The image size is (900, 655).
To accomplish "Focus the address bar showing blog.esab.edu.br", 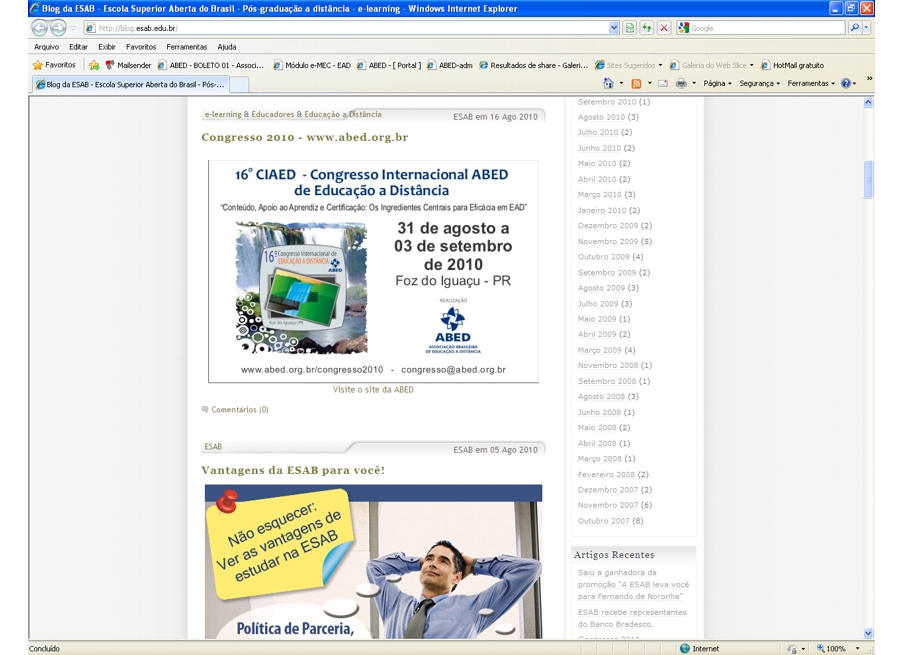I will 346,28.
